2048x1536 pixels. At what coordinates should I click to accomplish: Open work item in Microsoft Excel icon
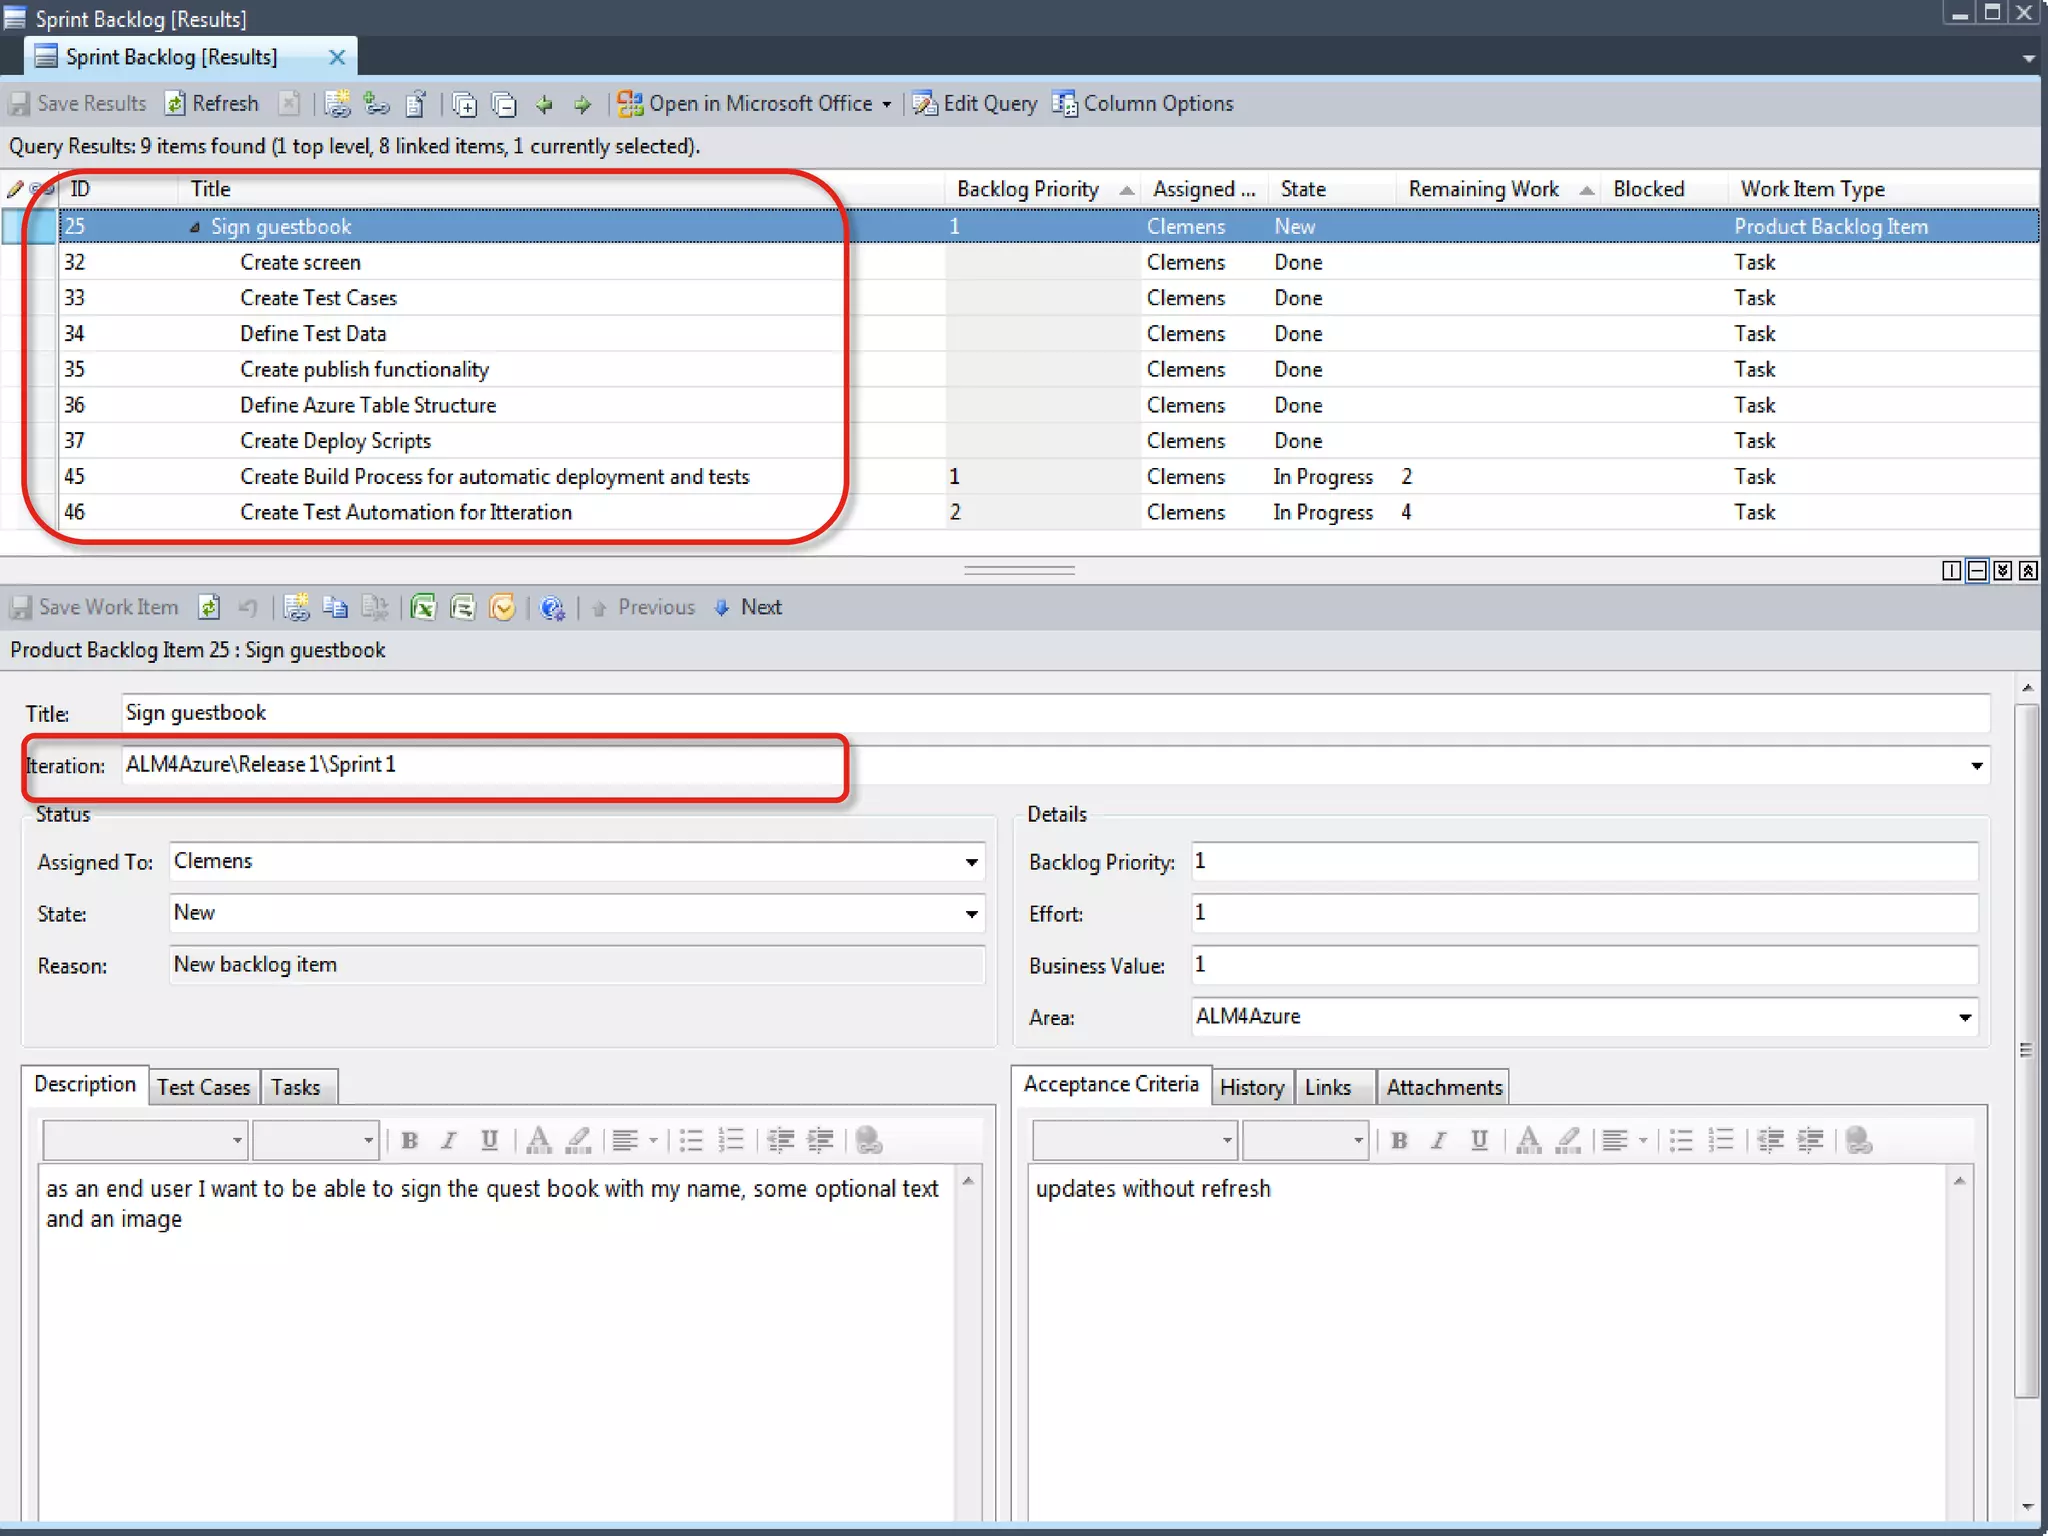point(423,607)
